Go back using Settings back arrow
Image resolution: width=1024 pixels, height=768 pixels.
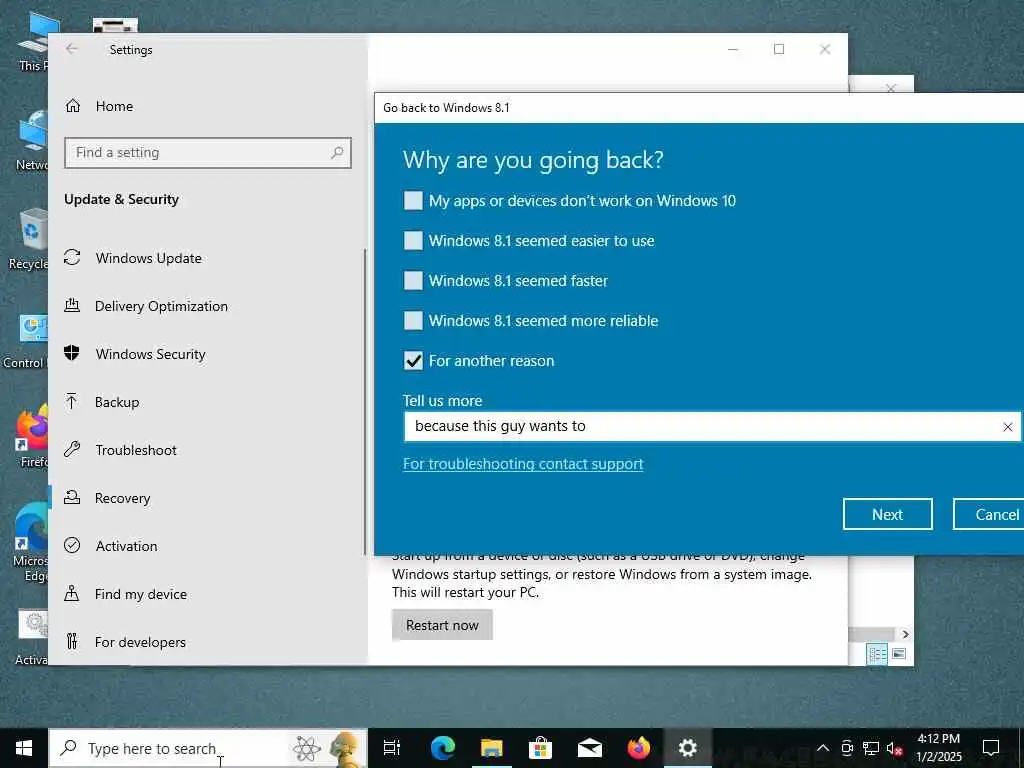tap(72, 49)
